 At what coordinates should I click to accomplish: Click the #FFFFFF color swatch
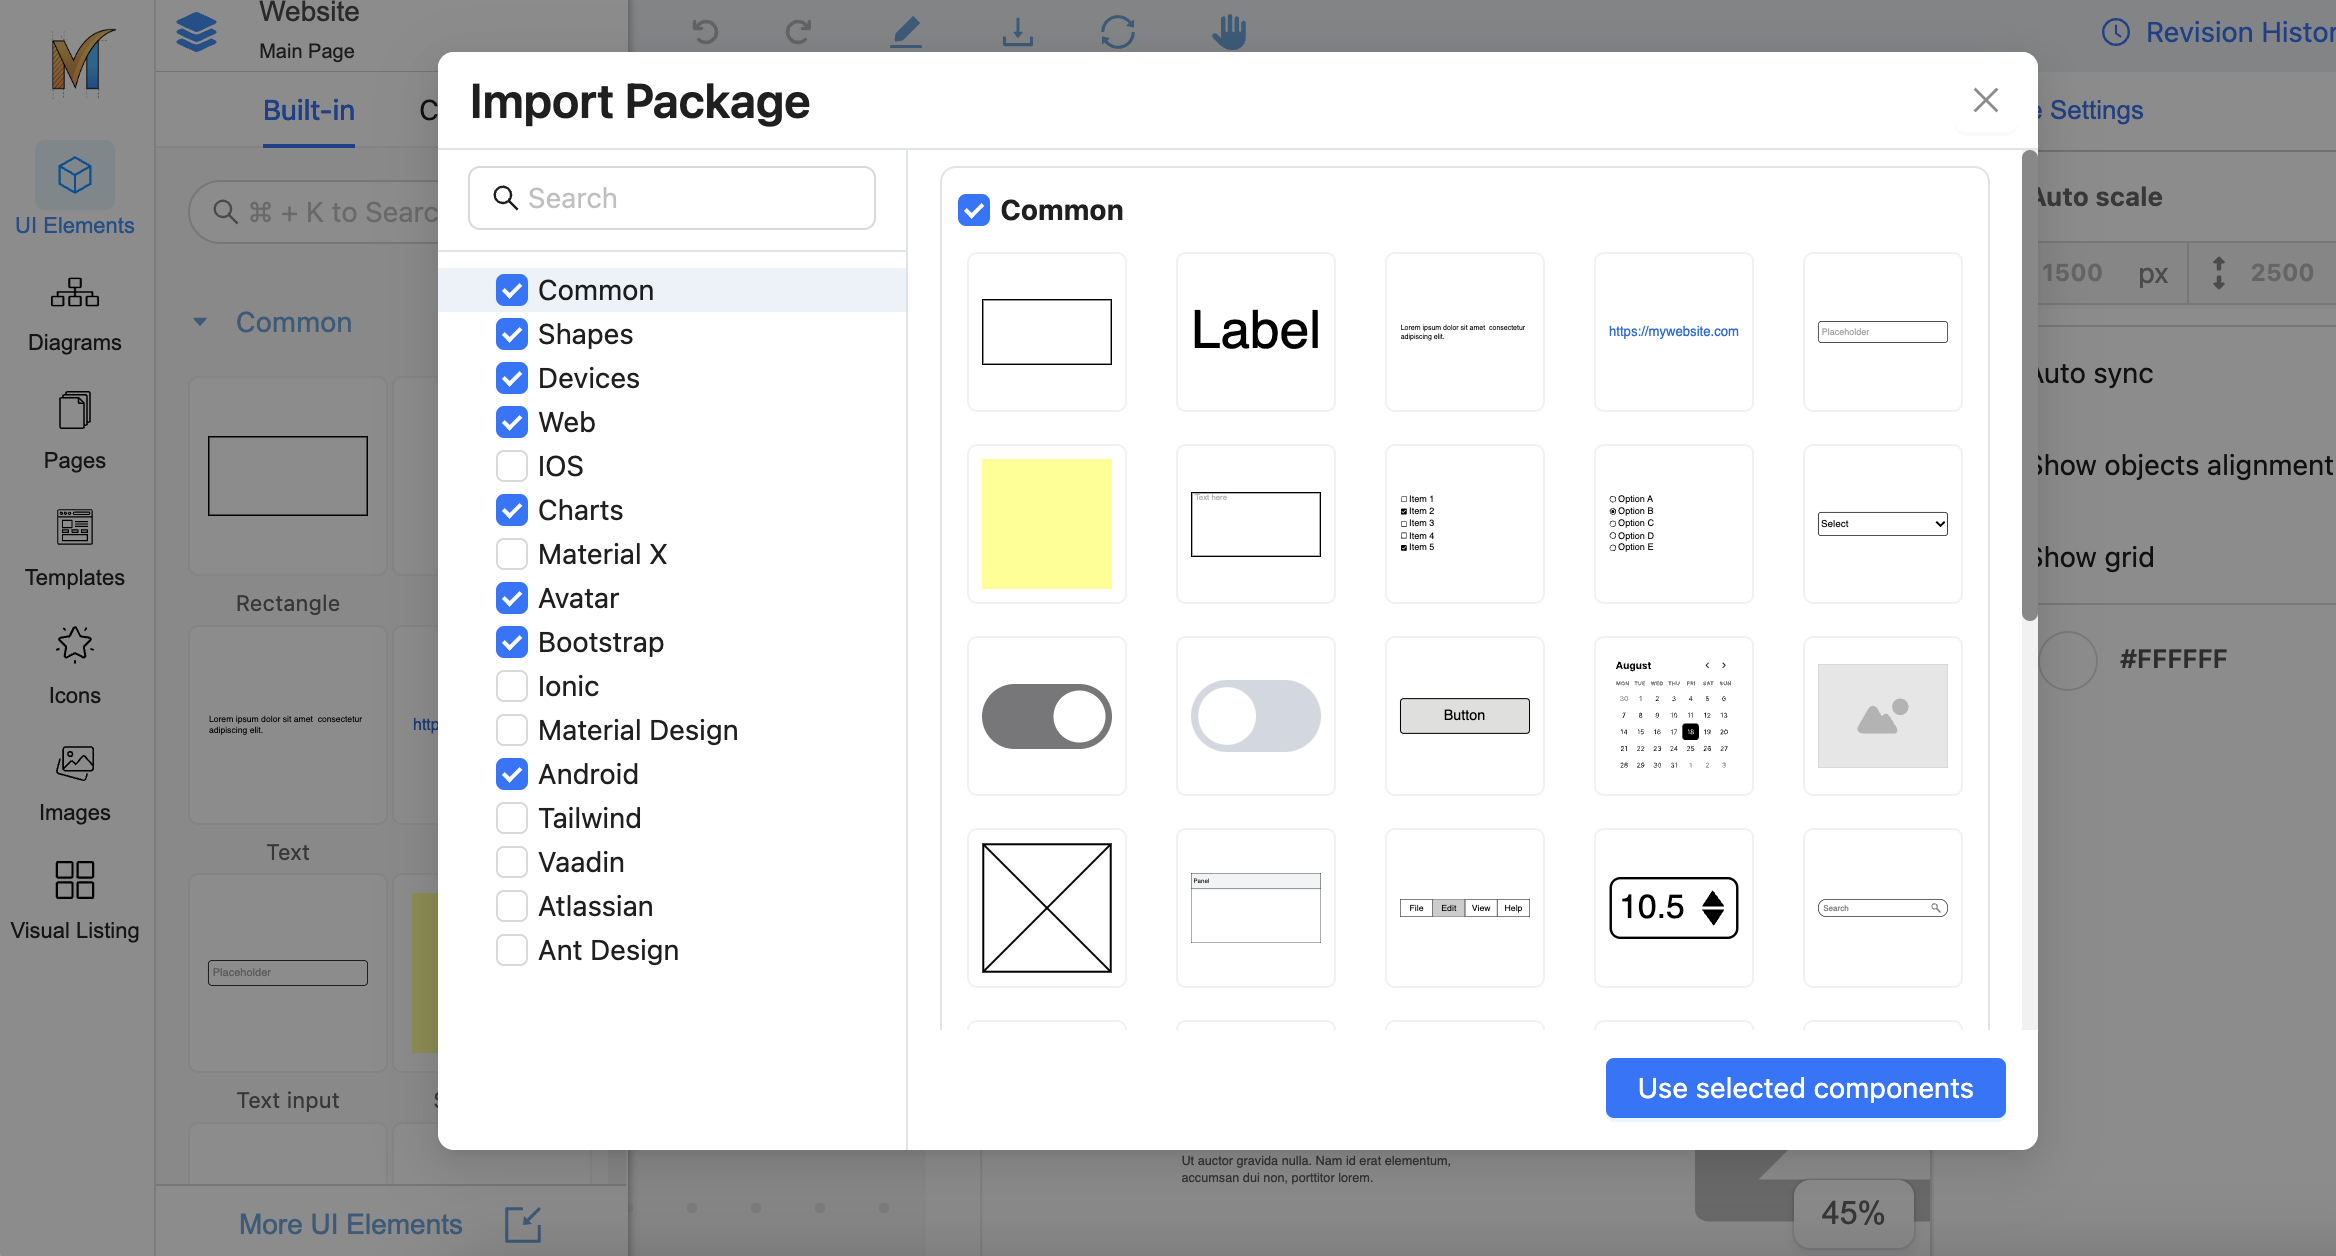(2067, 660)
